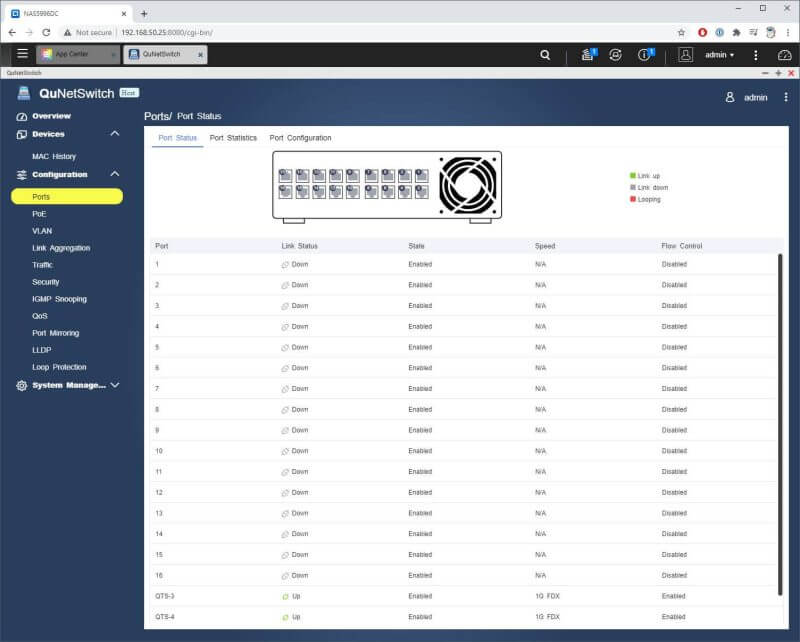Click the fan graphic on switch diagram
The height and width of the screenshot is (642, 800).
(468, 185)
